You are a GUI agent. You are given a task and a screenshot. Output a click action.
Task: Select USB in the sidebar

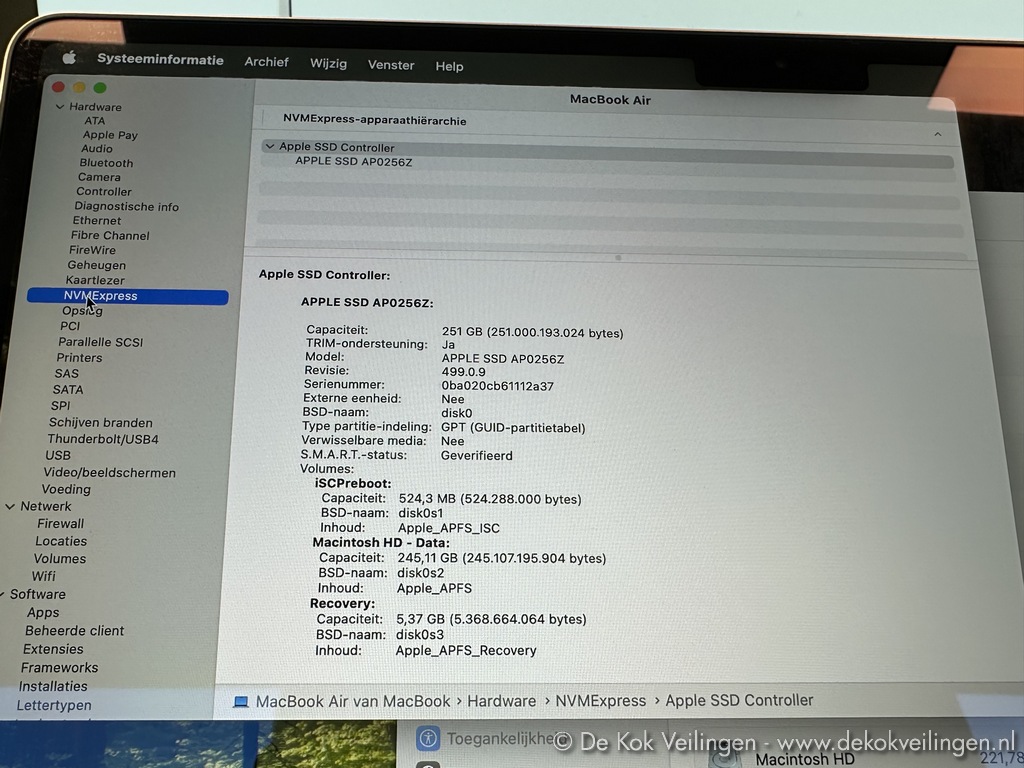[x=58, y=455]
